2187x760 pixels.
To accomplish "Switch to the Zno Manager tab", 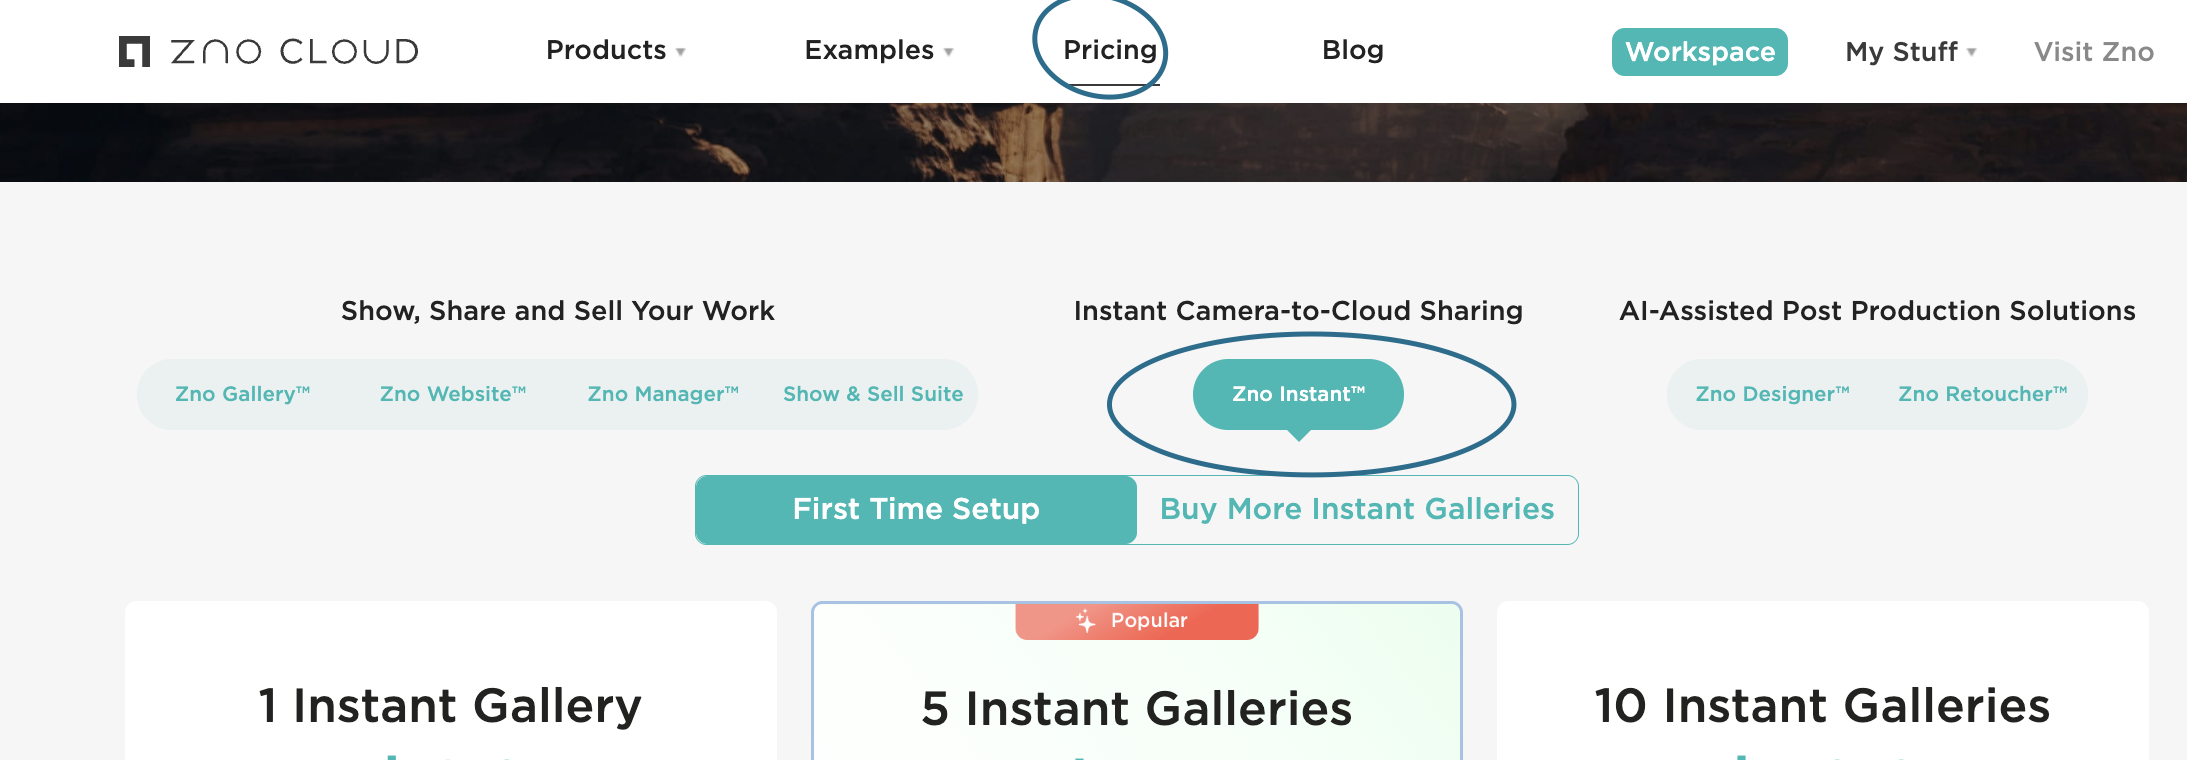I will point(663,394).
